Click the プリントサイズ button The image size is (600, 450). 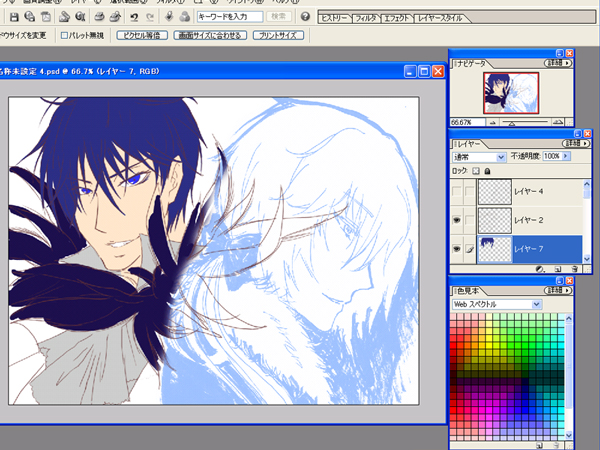click(278, 36)
